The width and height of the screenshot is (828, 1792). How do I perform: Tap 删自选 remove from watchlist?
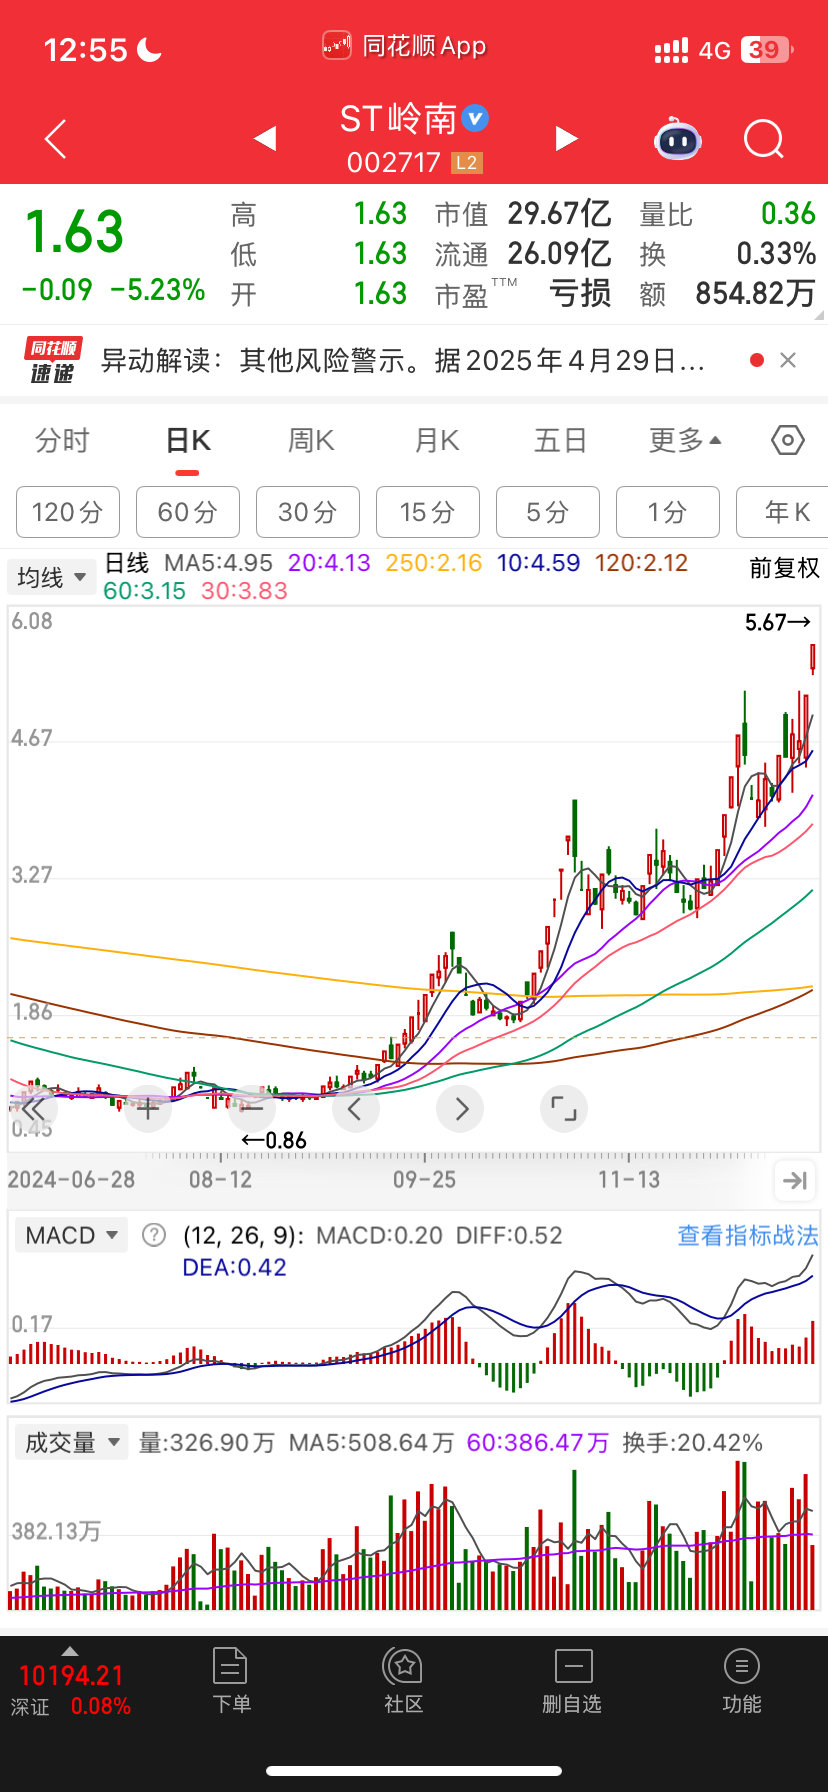point(572,1682)
